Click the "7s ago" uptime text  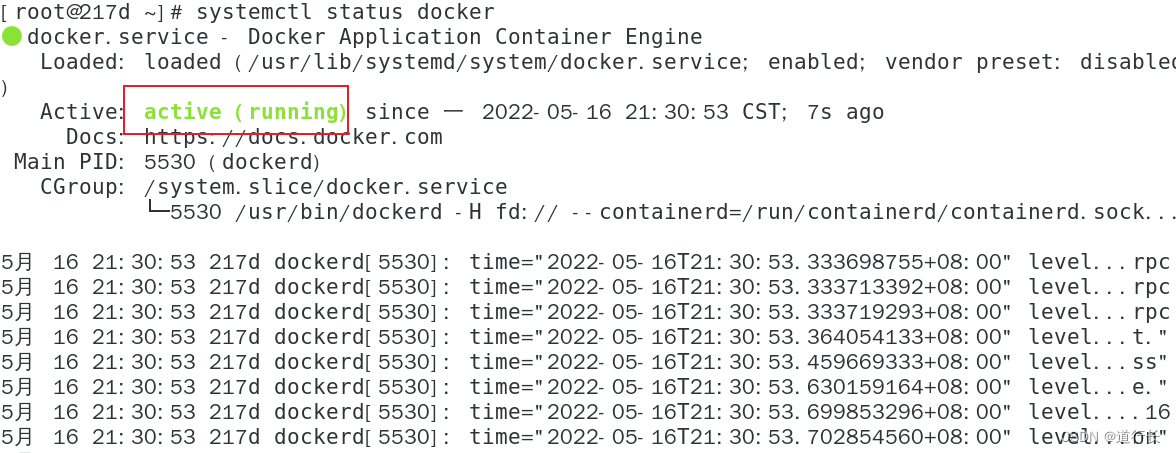[x=845, y=112]
